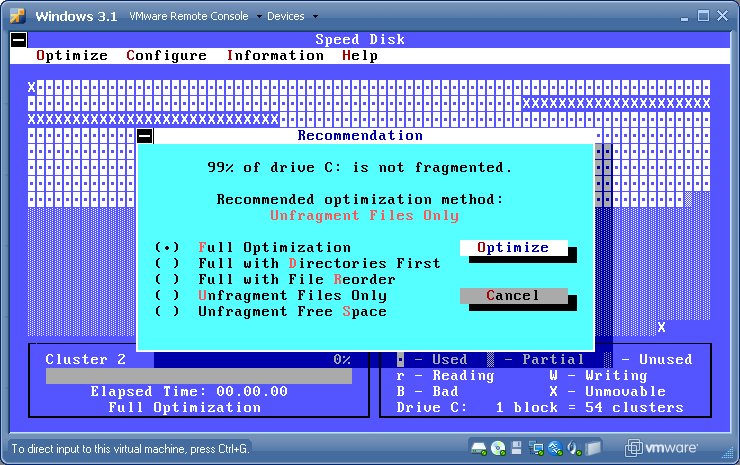Click the floppy drive status icon
The height and width of the screenshot is (465, 740).
(516, 447)
